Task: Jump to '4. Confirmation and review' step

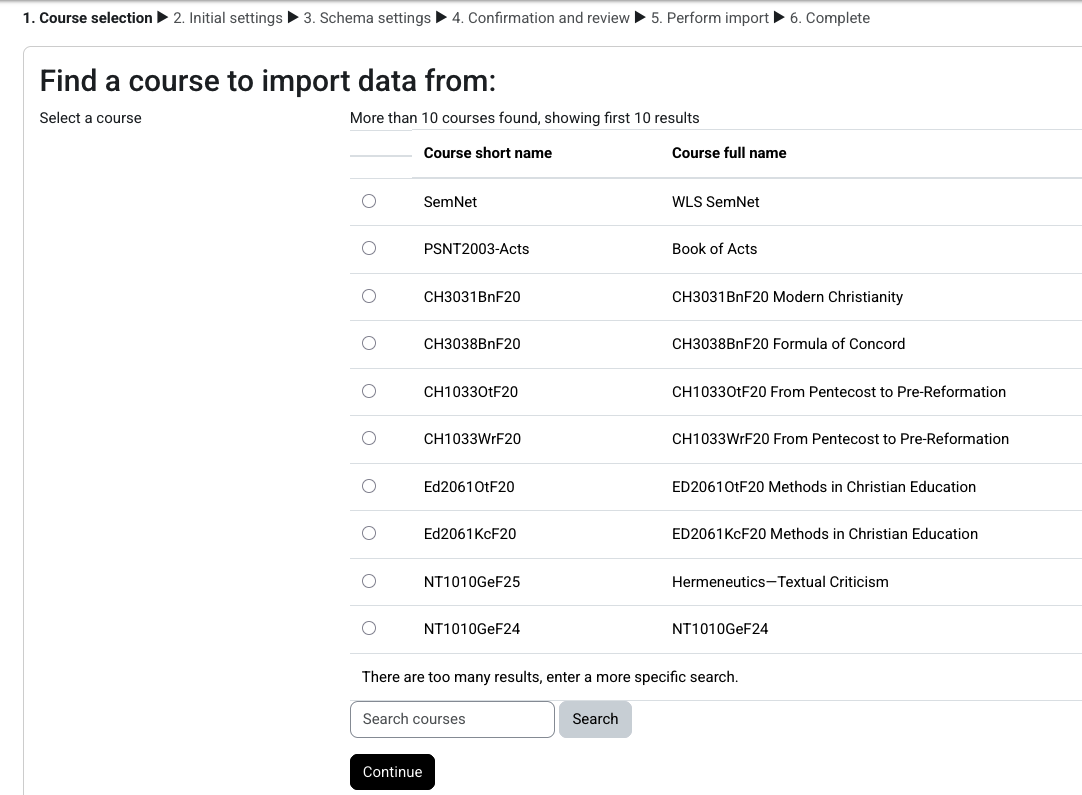Action: click(x=541, y=18)
